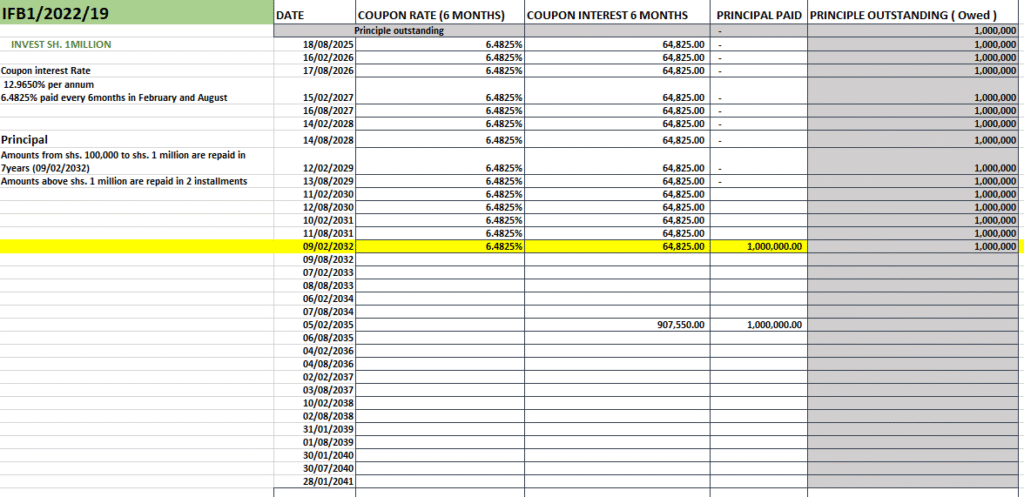1024x497 pixels.
Task: Click the coupon rate for 14/08/2028
Action: pyautogui.click(x=504, y=141)
